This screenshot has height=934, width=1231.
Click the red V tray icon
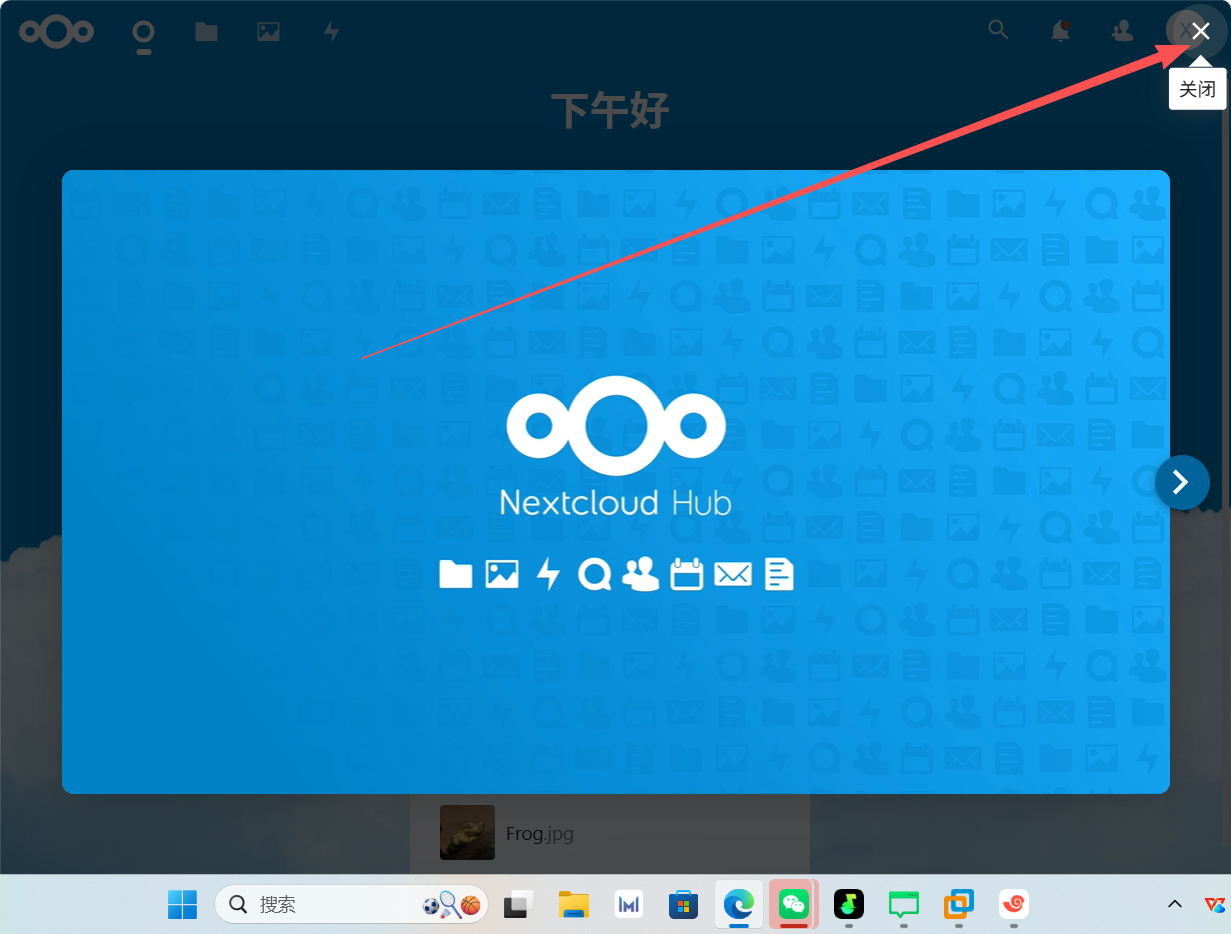(1215, 904)
